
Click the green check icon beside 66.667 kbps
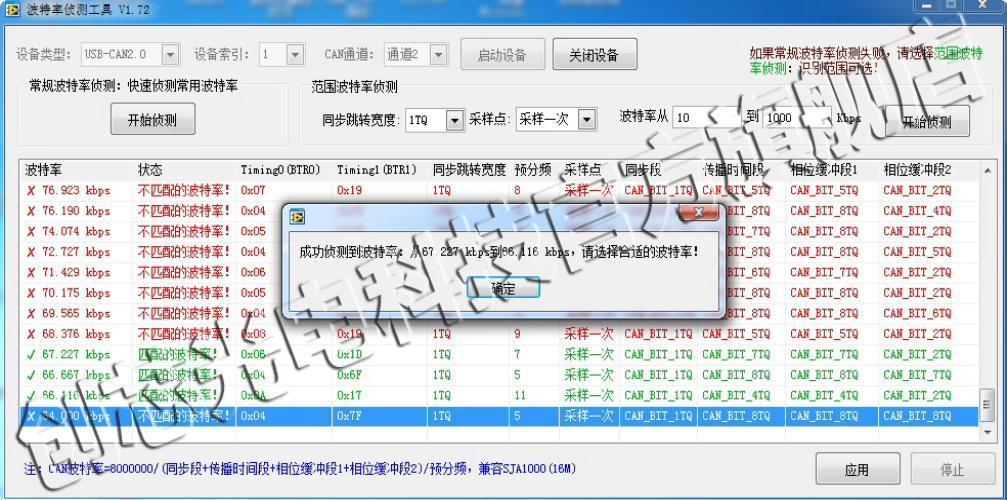[x=31, y=375]
